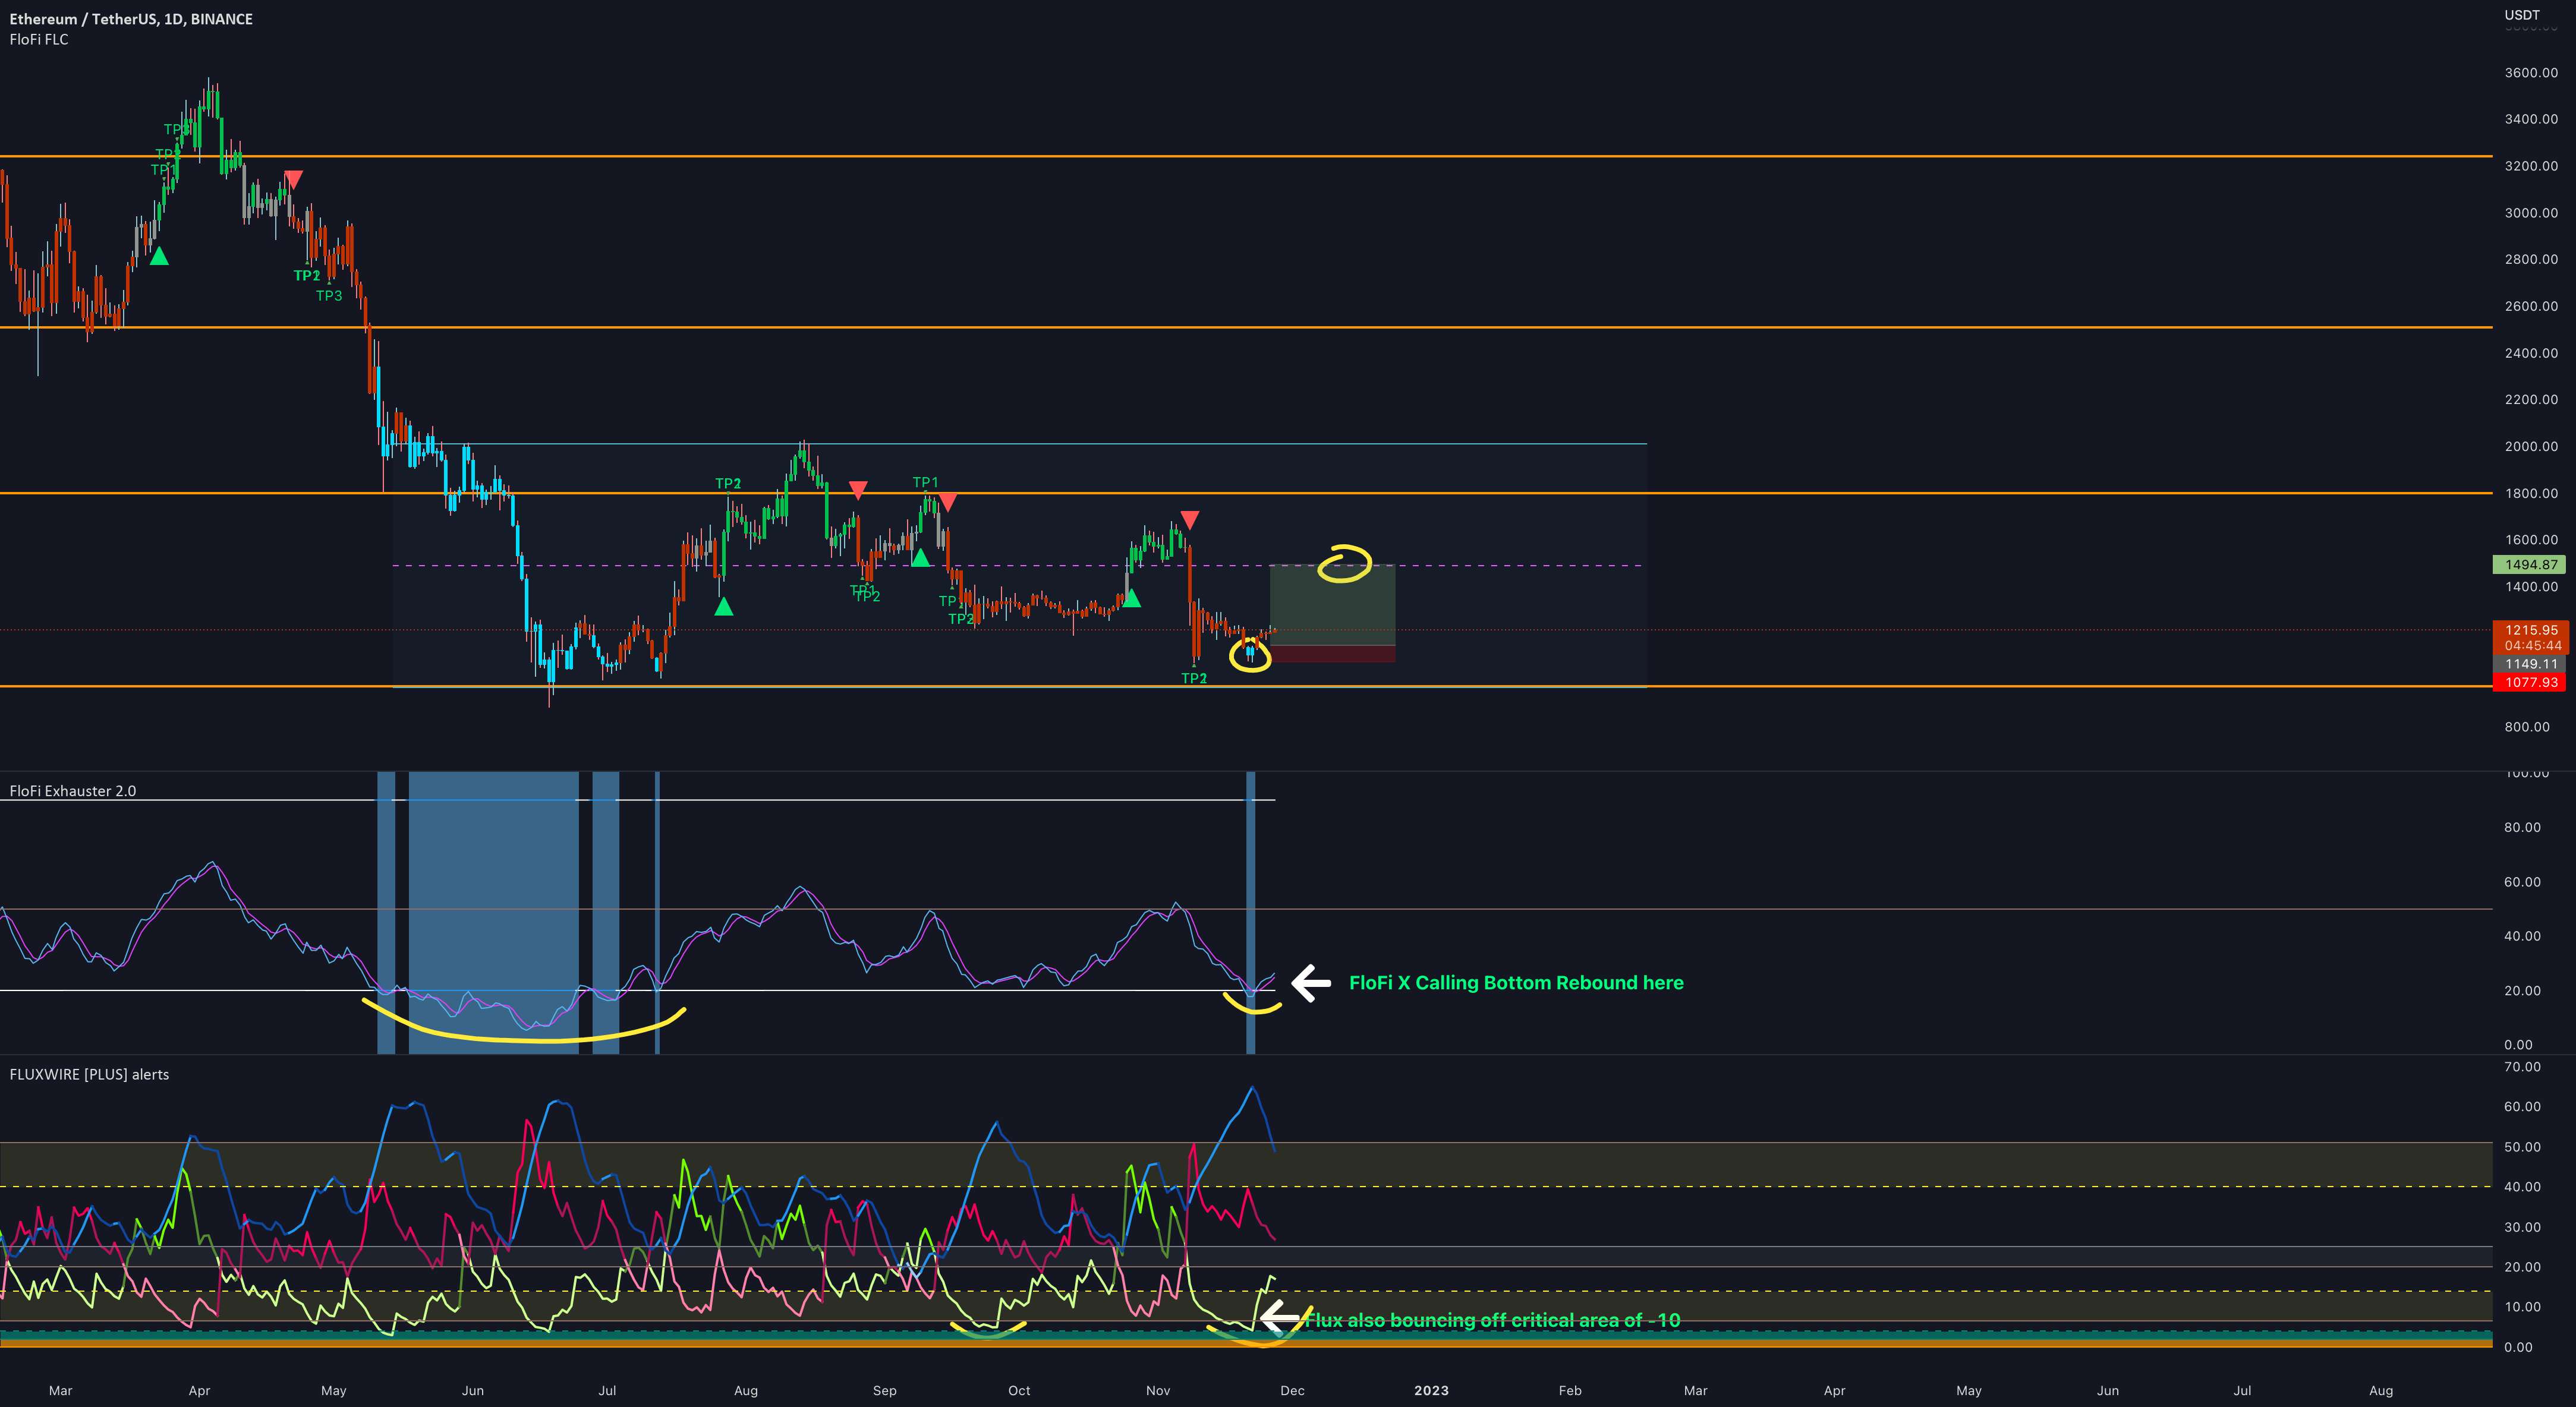Click the Ethereum / TetherUS symbol title
Image resolution: width=2576 pixels, height=1407 pixels.
coord(131,19)
